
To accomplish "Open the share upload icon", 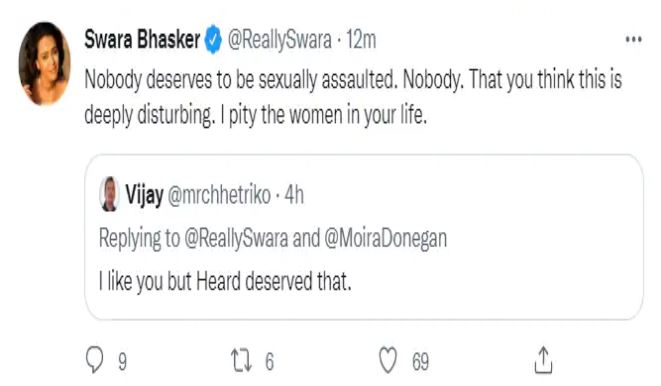I will [543, 360].
